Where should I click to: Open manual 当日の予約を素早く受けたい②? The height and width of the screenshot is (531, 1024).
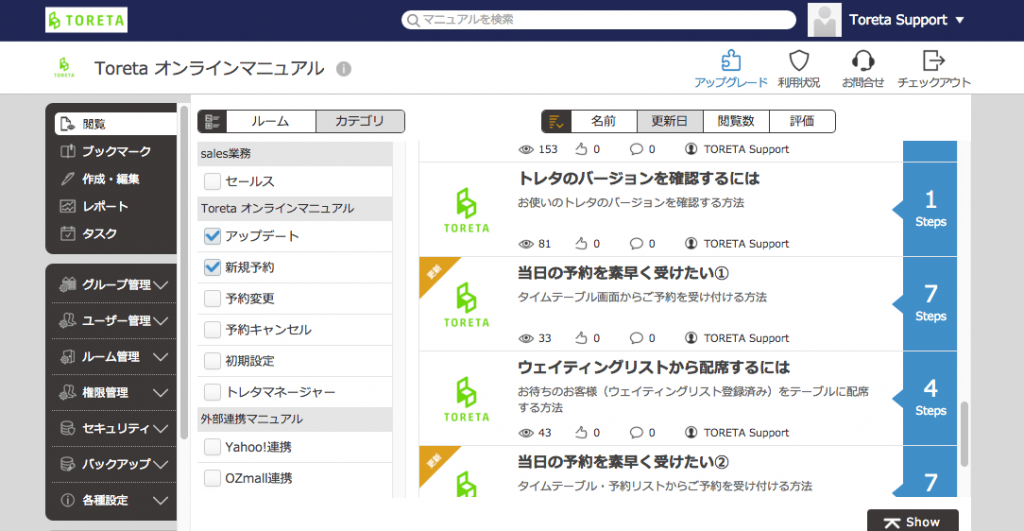(623, 462)
